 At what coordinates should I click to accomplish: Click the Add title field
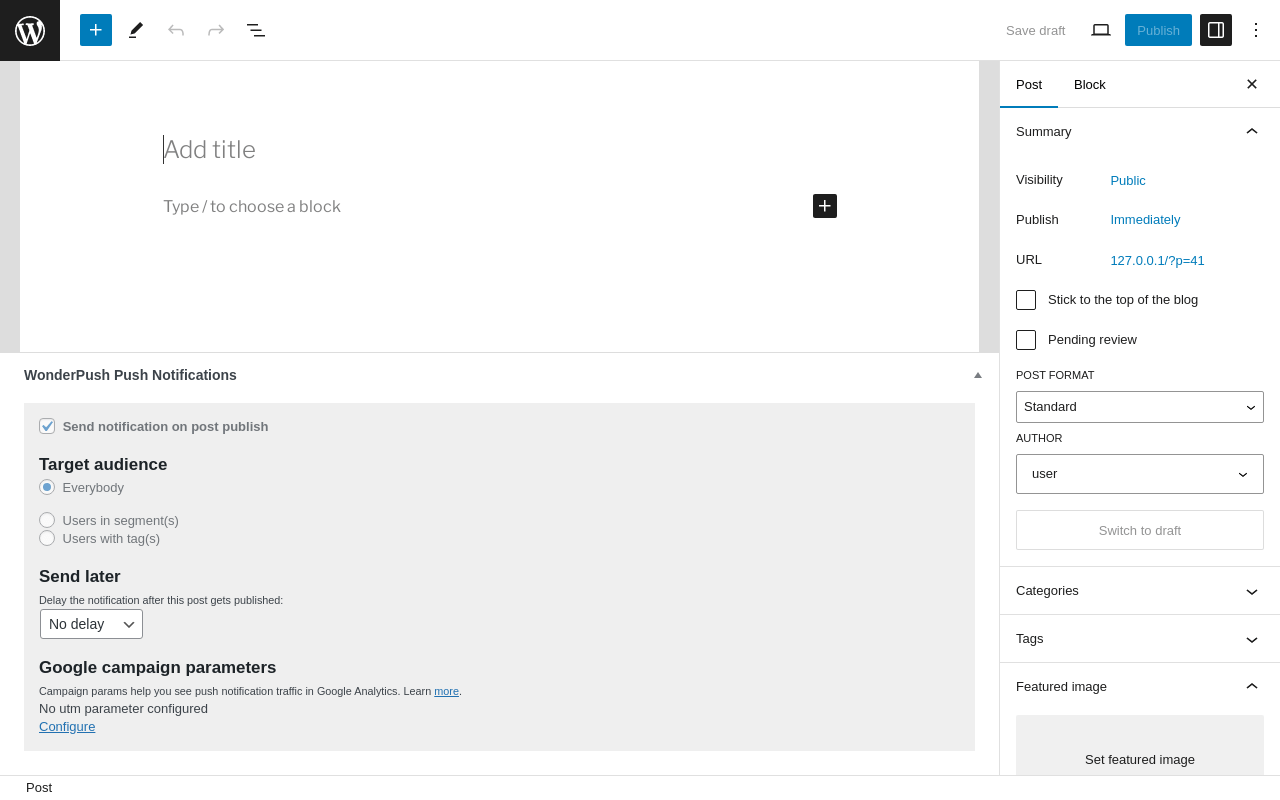[500, 150]
